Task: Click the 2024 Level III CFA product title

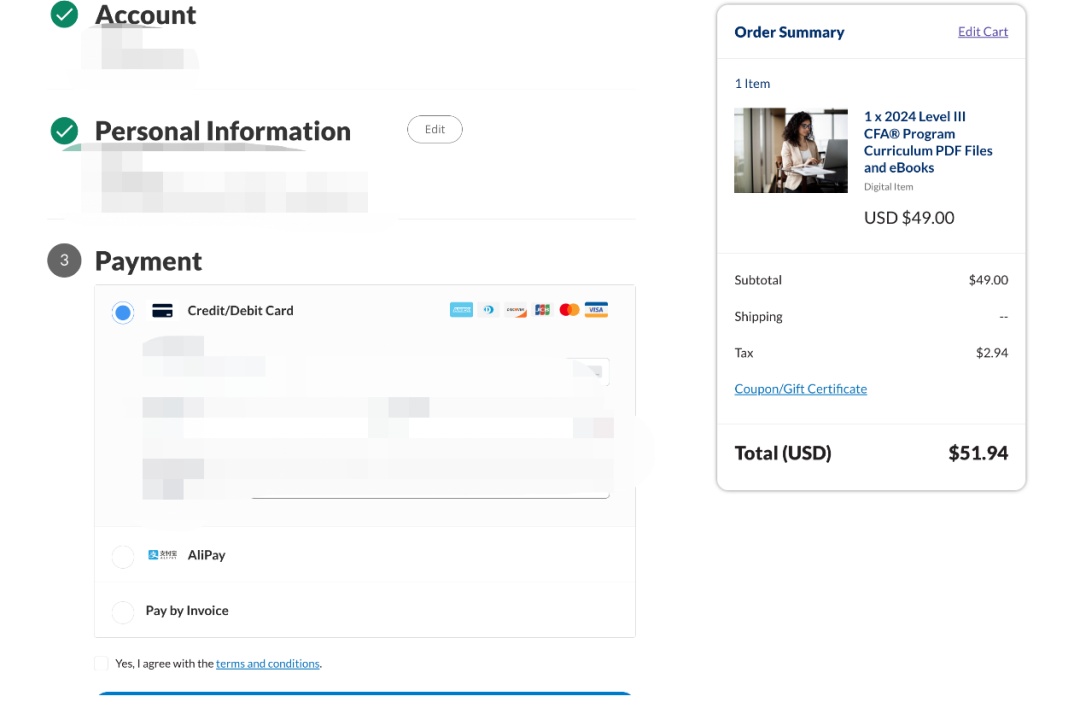Action: 928,142
